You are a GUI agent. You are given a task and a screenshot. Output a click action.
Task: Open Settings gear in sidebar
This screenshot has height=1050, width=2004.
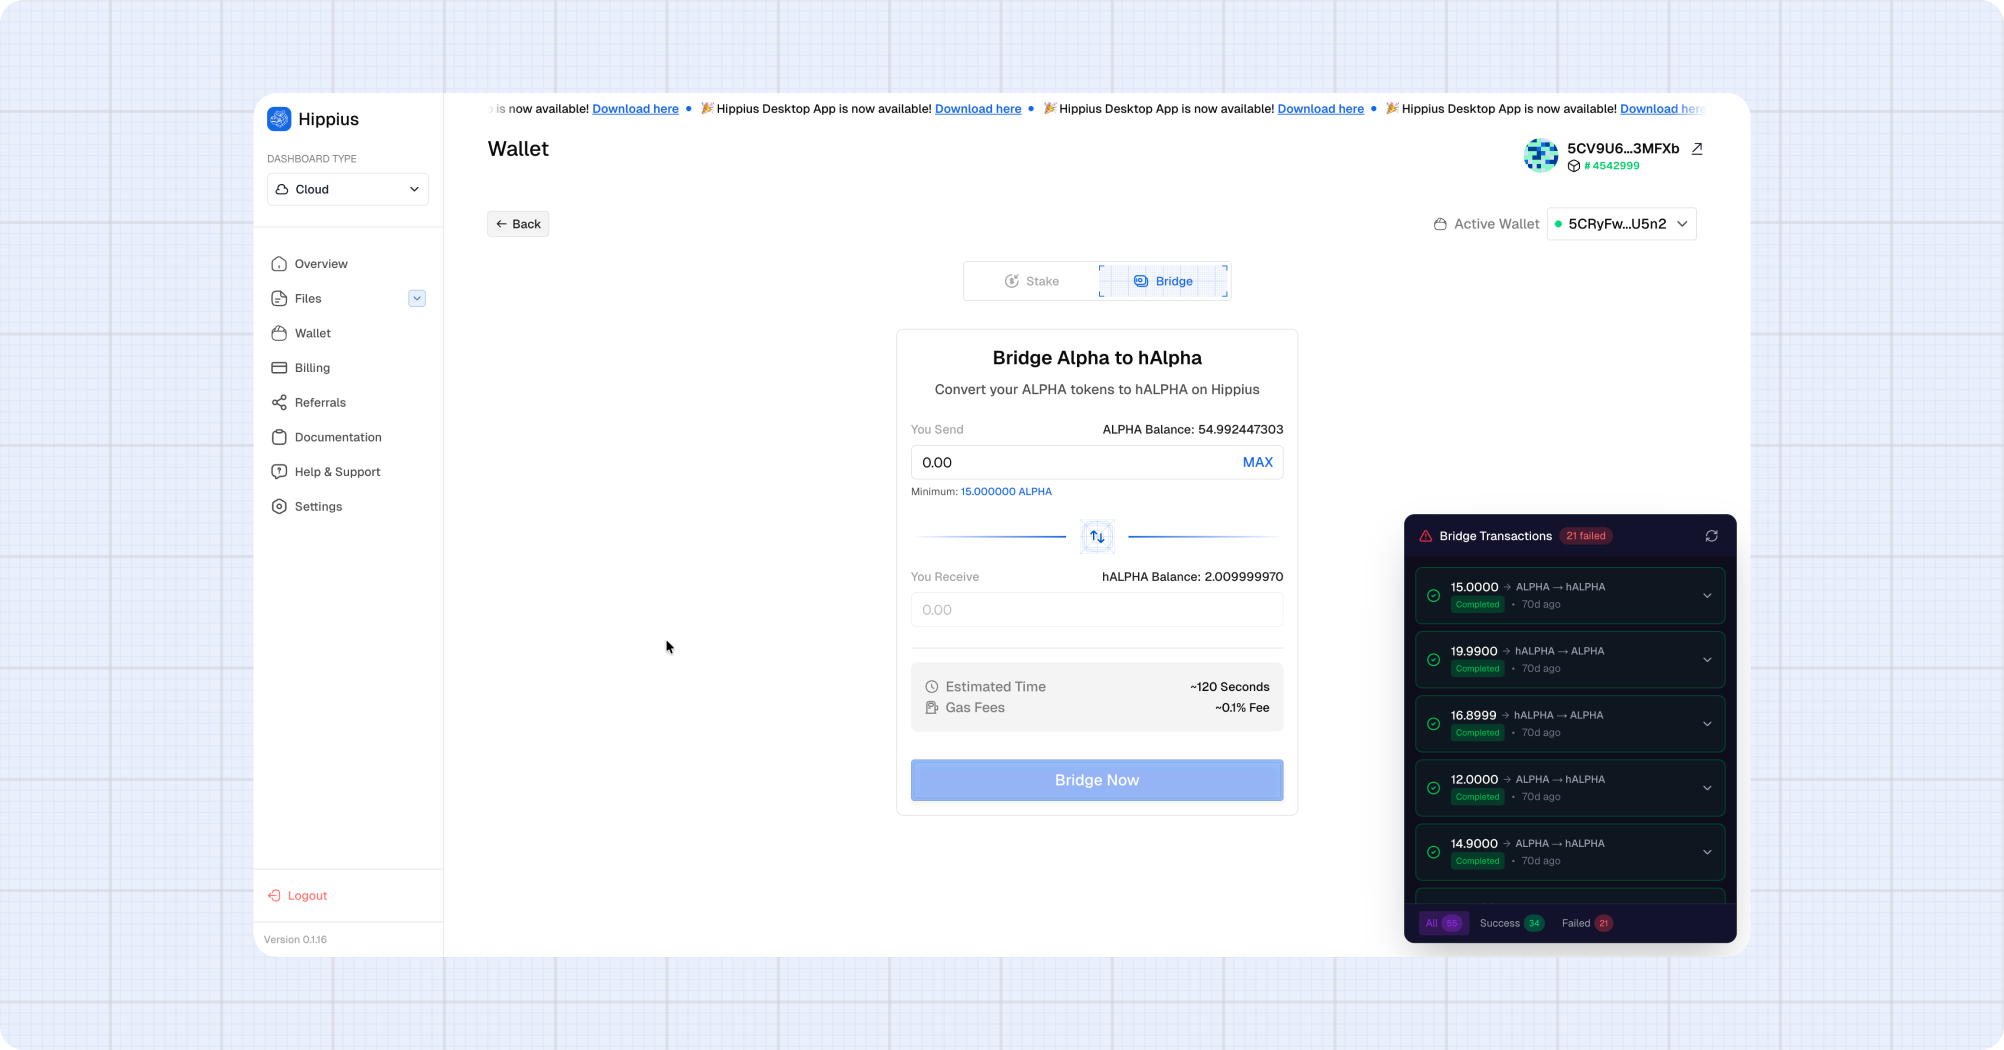click(x=279, y=506)
